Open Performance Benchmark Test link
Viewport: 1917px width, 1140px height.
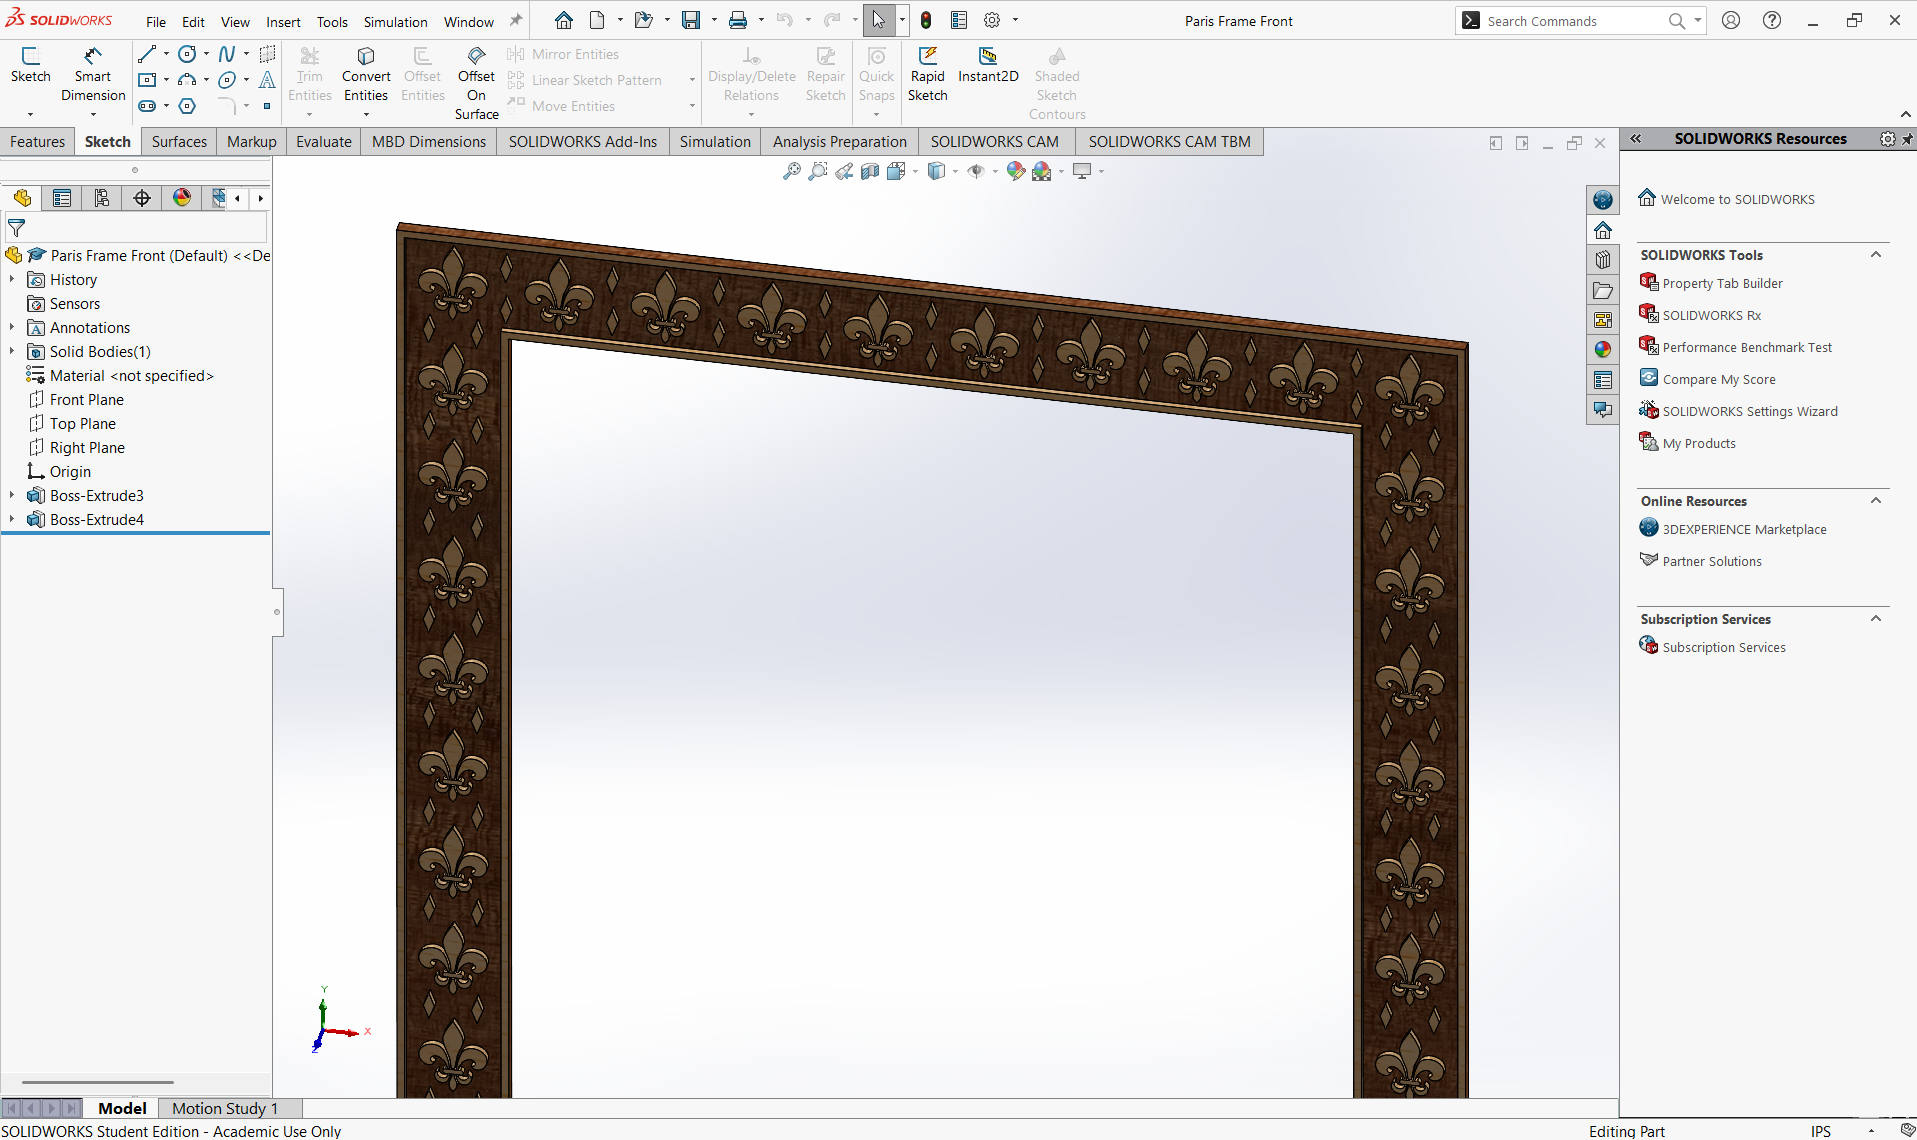pyautogui.click(x=1747, y=347)
